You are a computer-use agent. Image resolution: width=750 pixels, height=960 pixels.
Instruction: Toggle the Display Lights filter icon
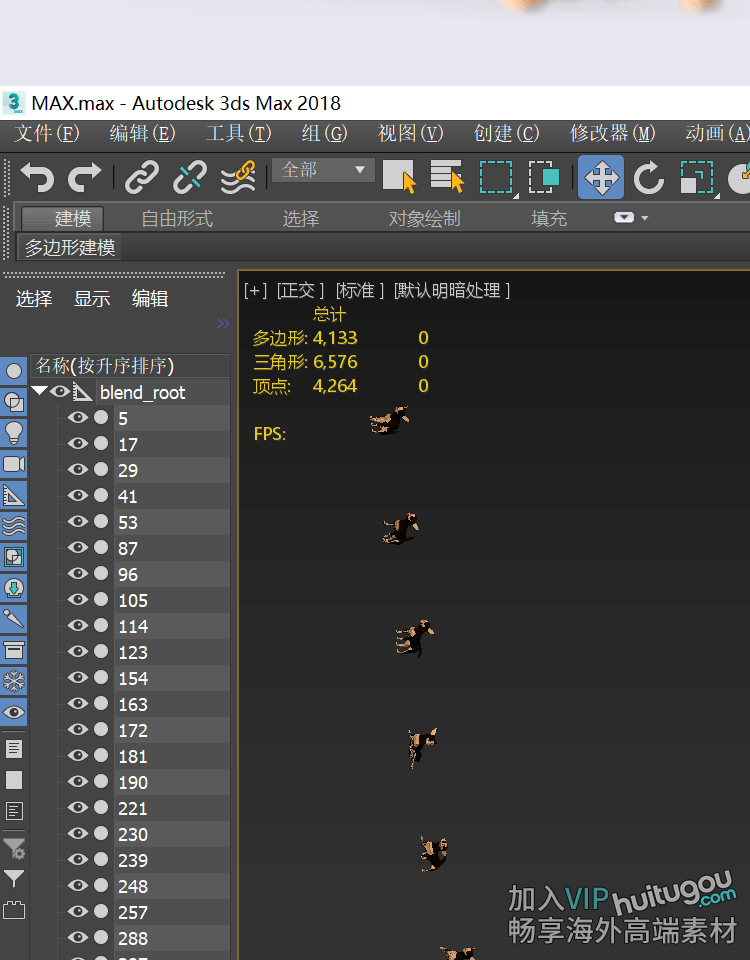(14, 433)
